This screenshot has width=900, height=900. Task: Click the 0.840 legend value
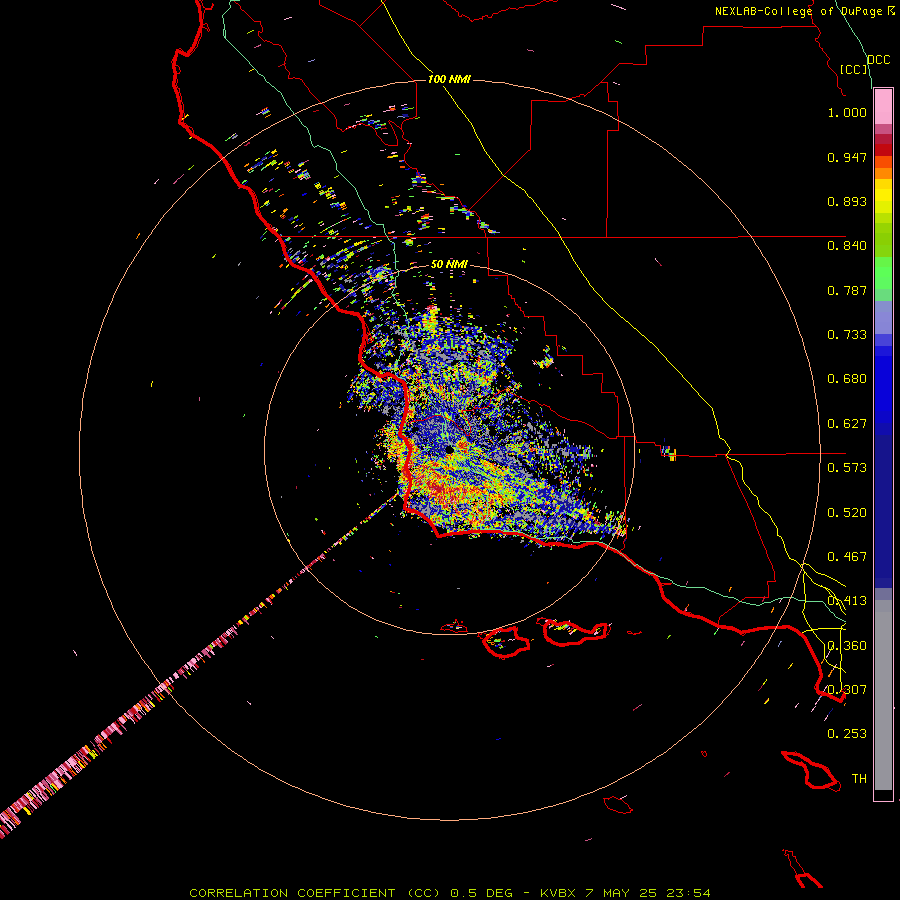point(847,246)
